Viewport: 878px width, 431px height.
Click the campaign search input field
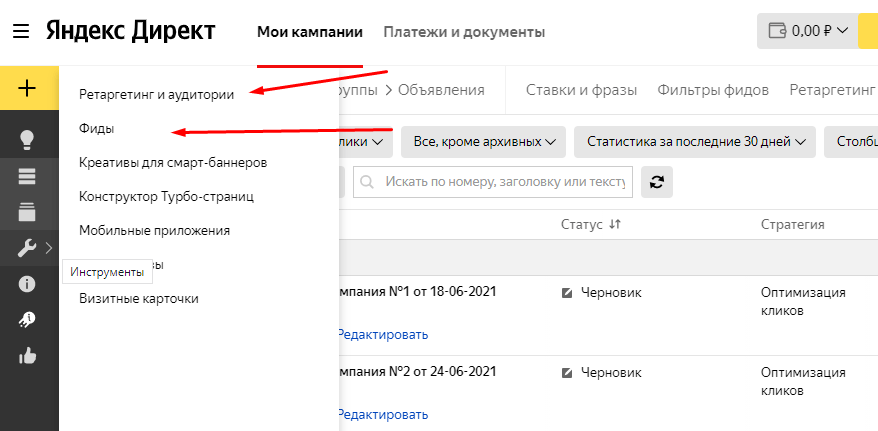[493, 182]
